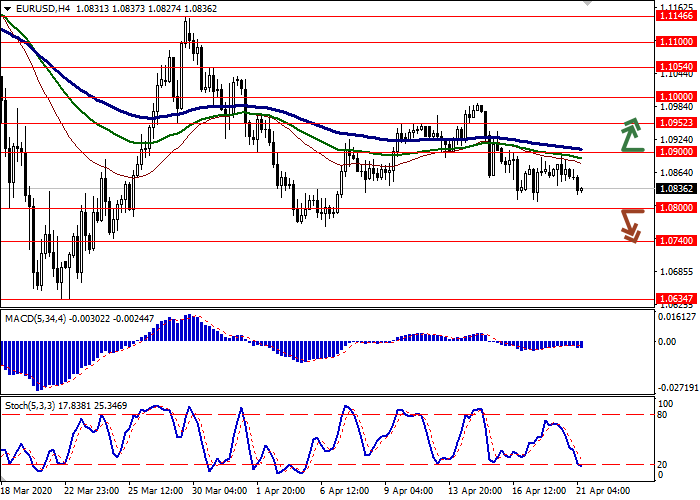Click the 1.08000 support price label
The image size is (700, 500).
point(675,208)
